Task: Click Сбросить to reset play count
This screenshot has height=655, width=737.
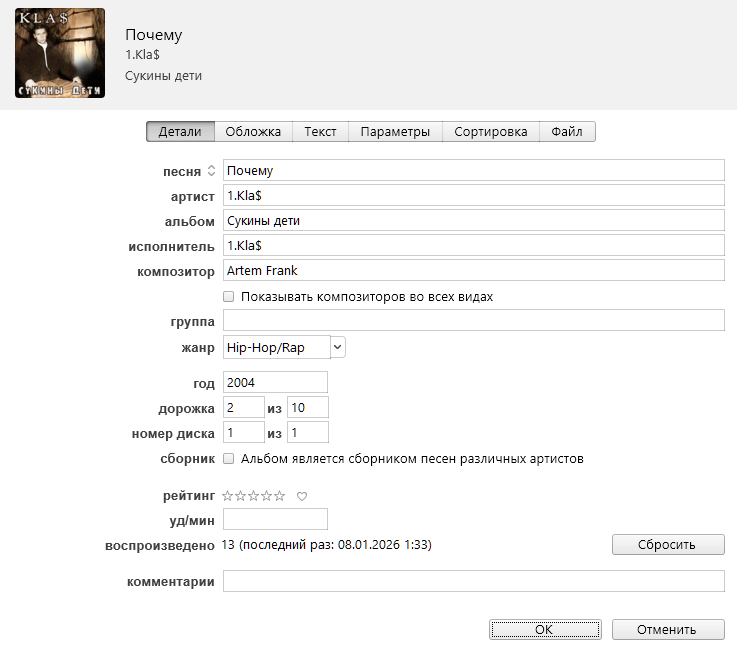Action: click(668, 545)
